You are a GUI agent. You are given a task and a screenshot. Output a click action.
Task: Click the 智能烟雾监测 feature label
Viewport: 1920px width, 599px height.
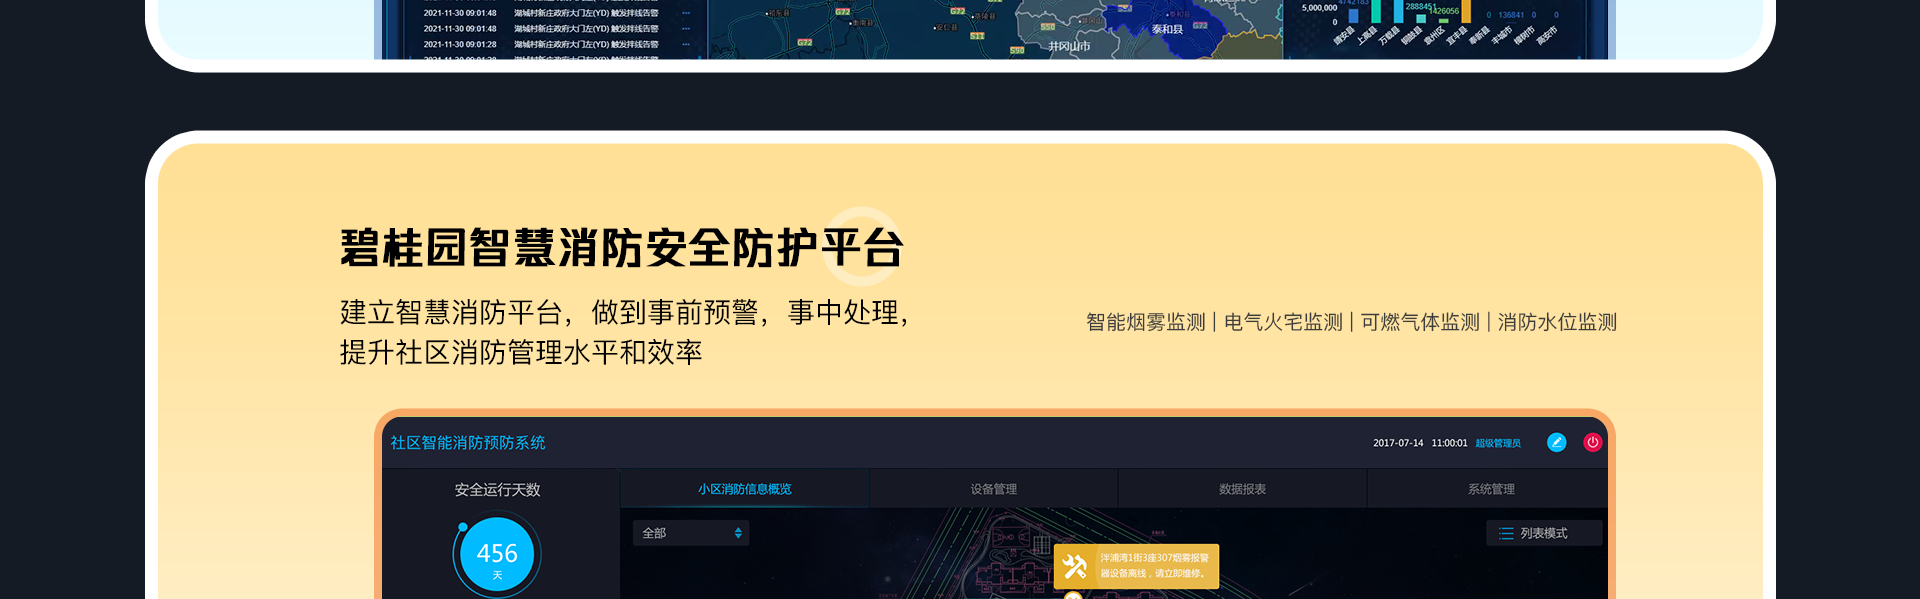tap(1146, 322)
